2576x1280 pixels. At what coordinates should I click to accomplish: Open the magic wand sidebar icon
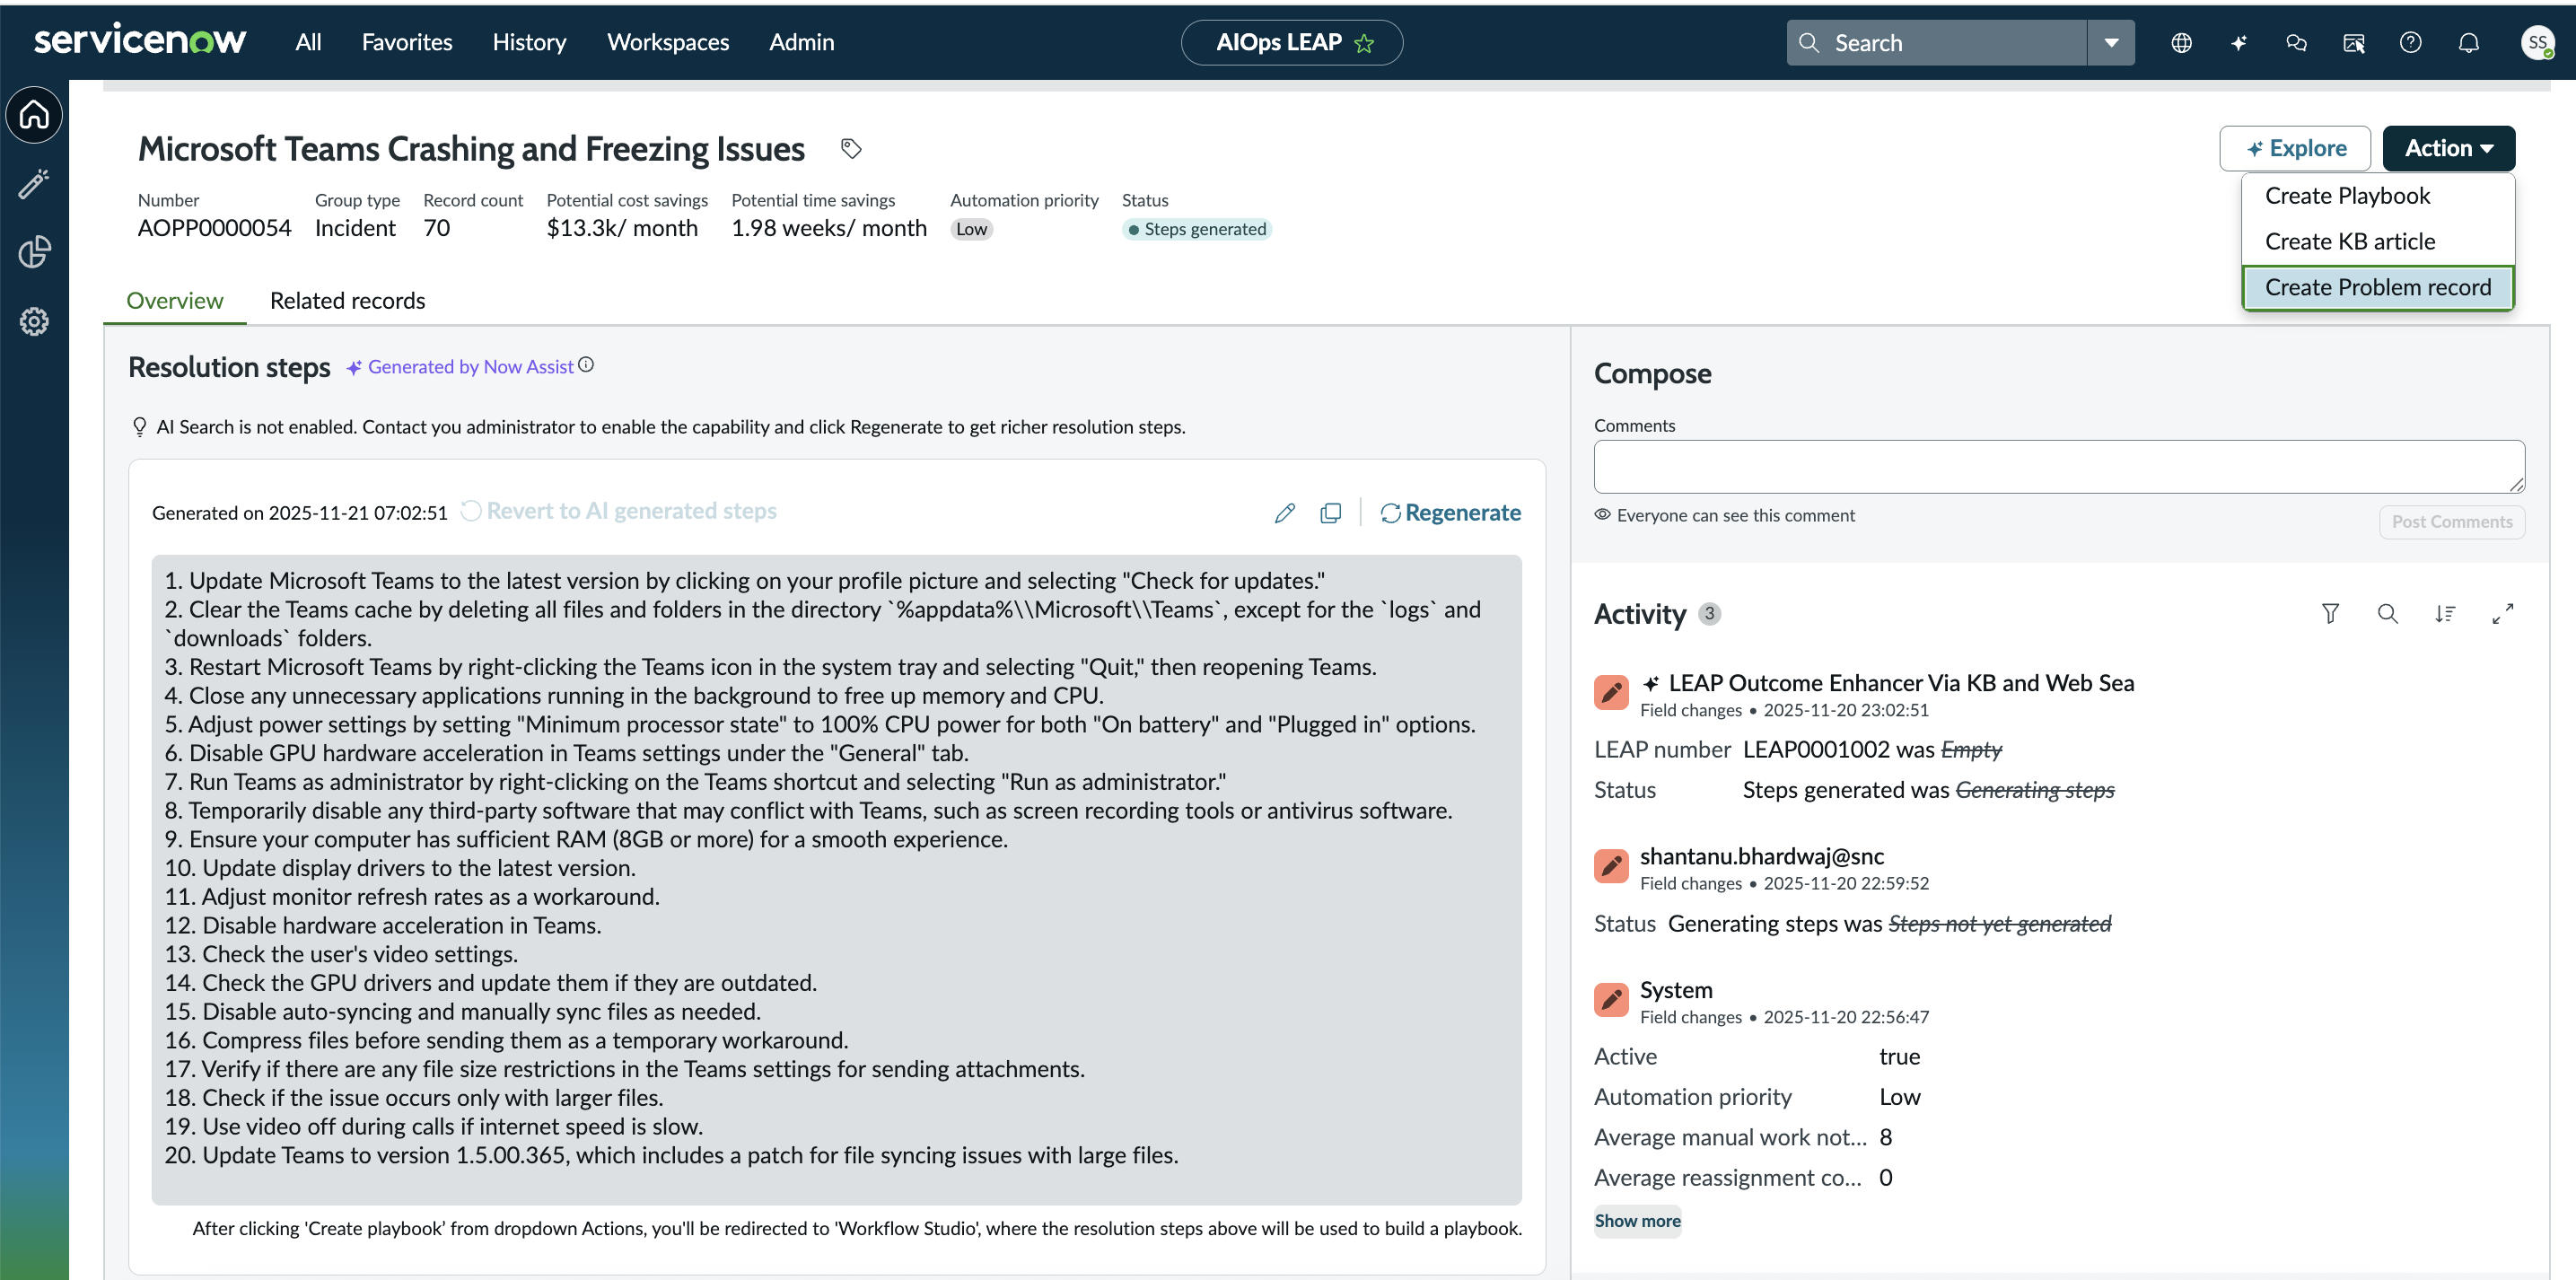pyautogui.click(x=34, y=184)
